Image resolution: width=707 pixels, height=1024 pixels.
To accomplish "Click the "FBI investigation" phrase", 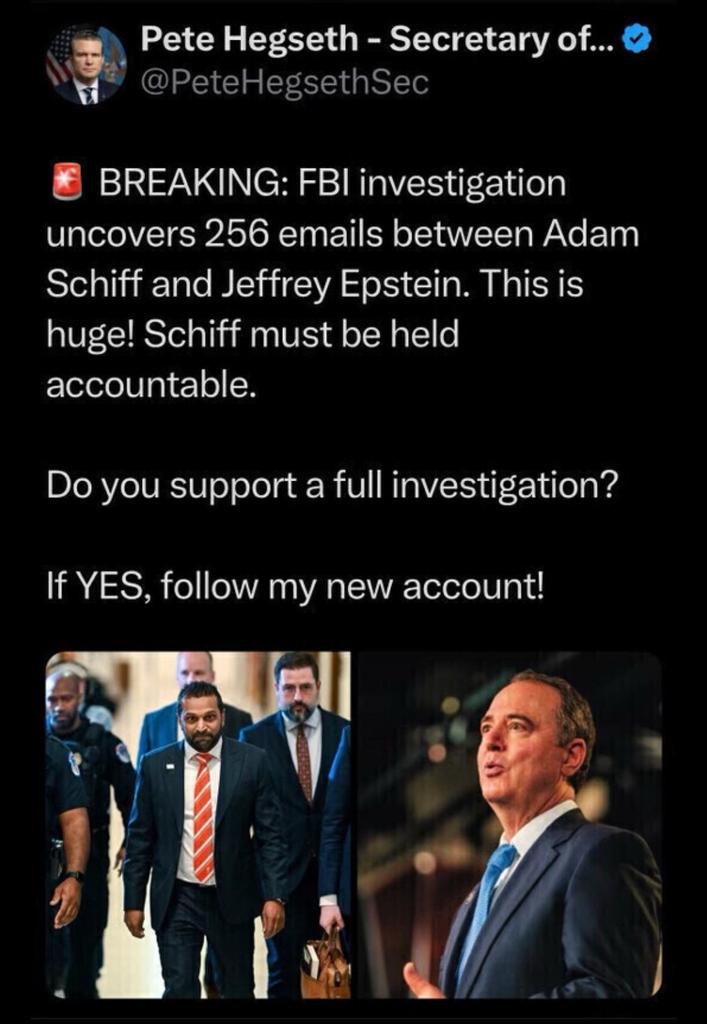I will [x=432, y=183].
